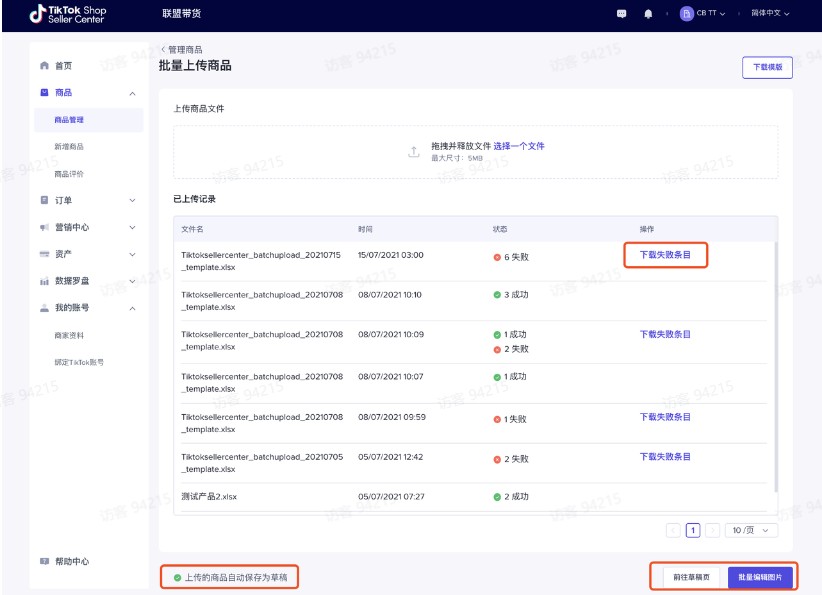Open the 10/页 page size dropdown

pos(750,530)
